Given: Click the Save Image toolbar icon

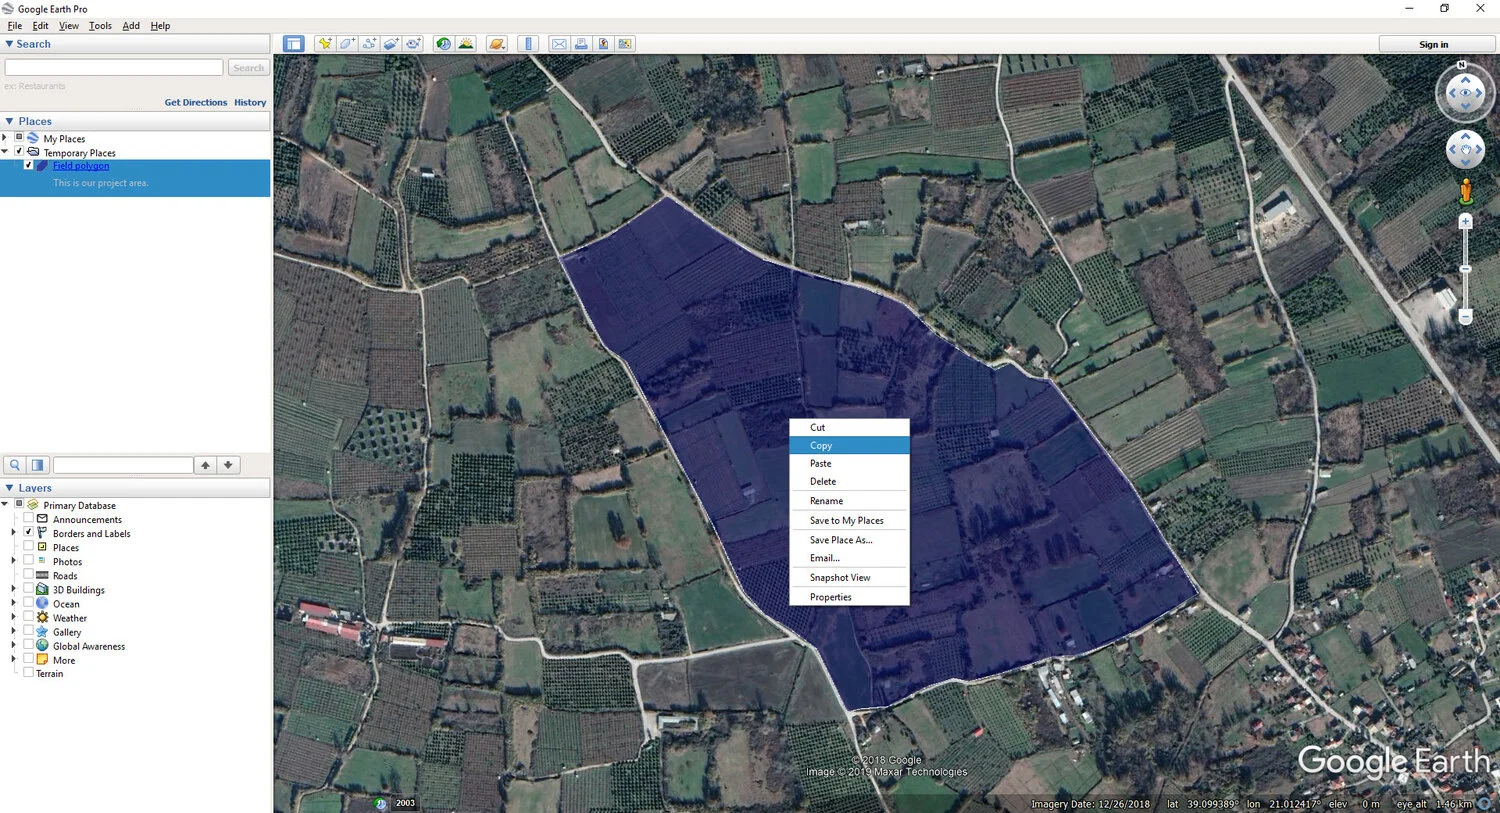Looking at the screenshot, I should pos(603,44).
